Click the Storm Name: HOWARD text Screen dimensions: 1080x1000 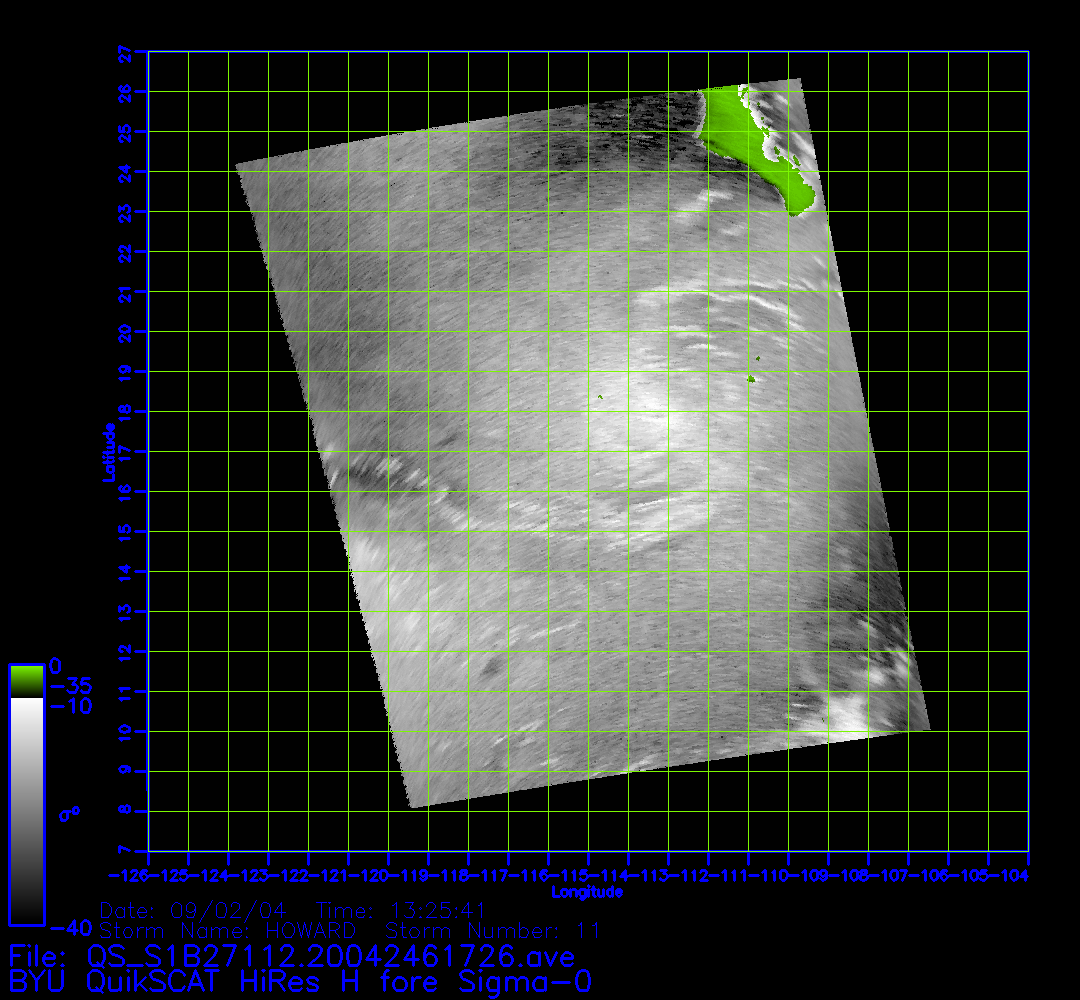(x=228, y=931)
